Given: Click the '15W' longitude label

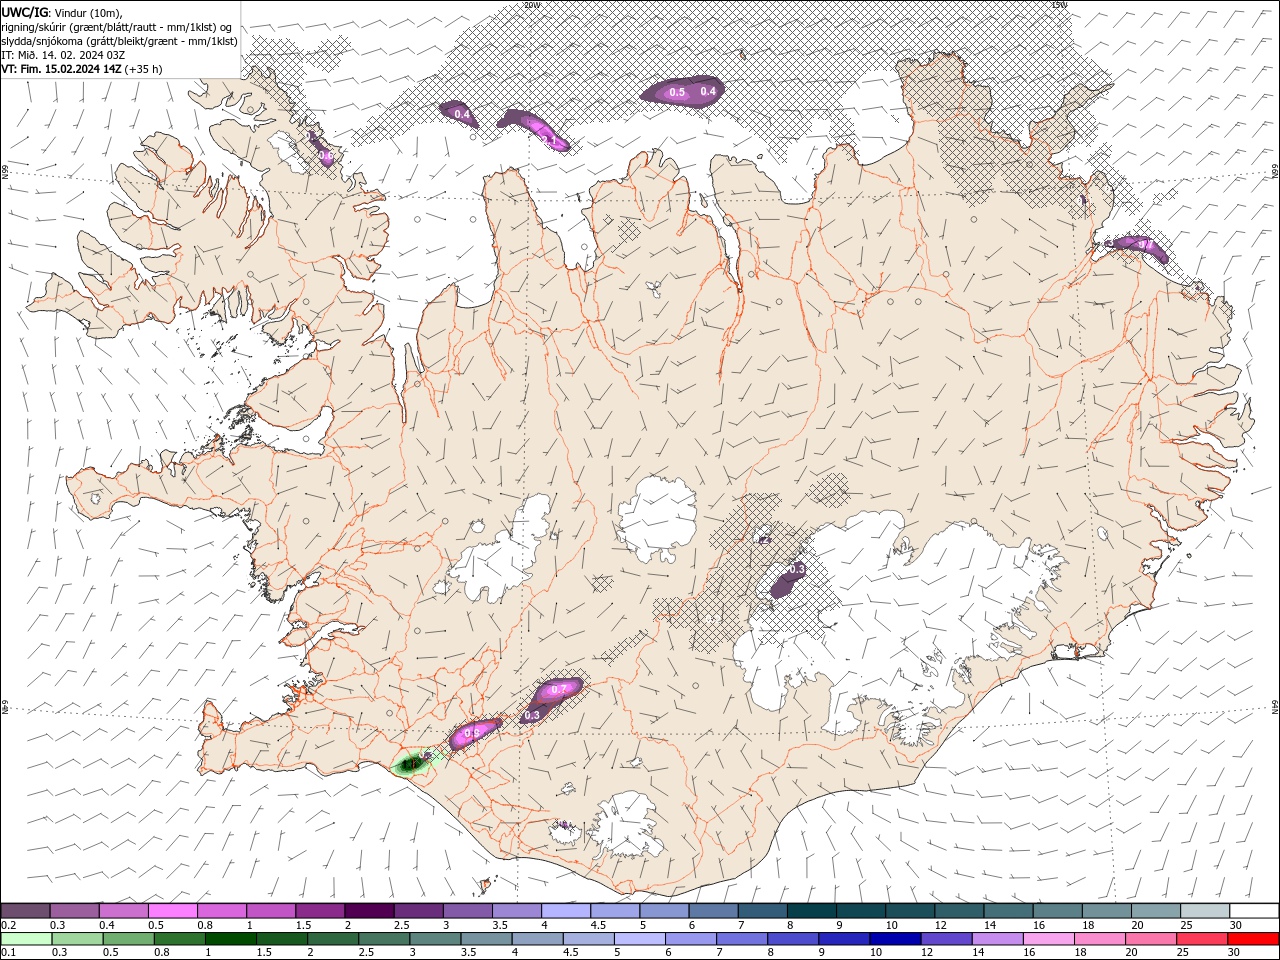Looking at the screenshot, I should point(1059,5).
